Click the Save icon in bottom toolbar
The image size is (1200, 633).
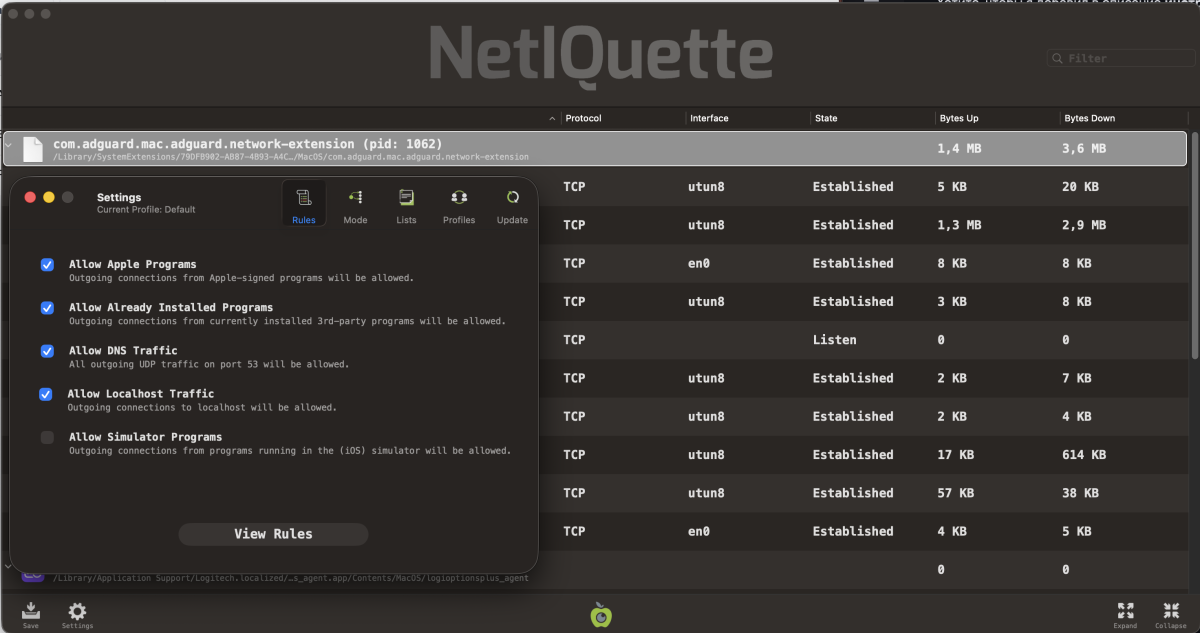(31, 613)
